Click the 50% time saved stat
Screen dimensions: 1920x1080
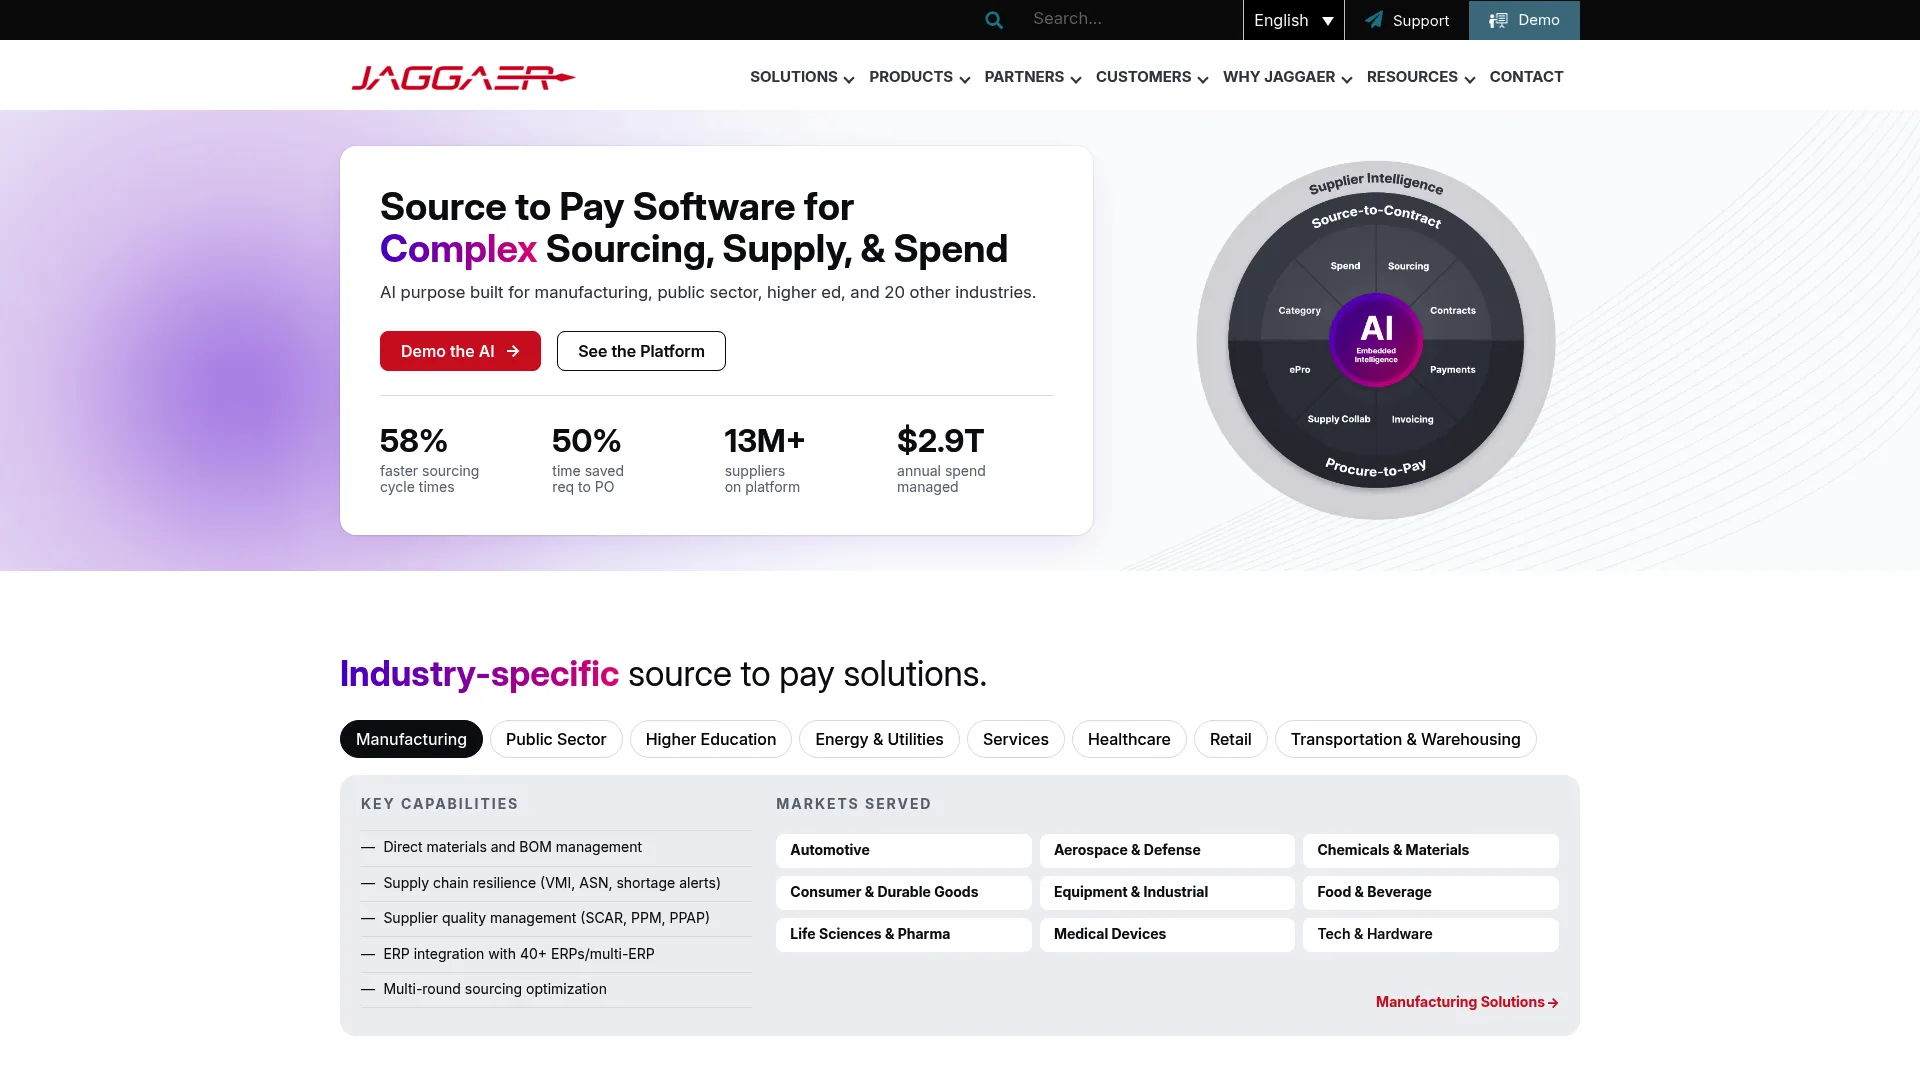588,459
